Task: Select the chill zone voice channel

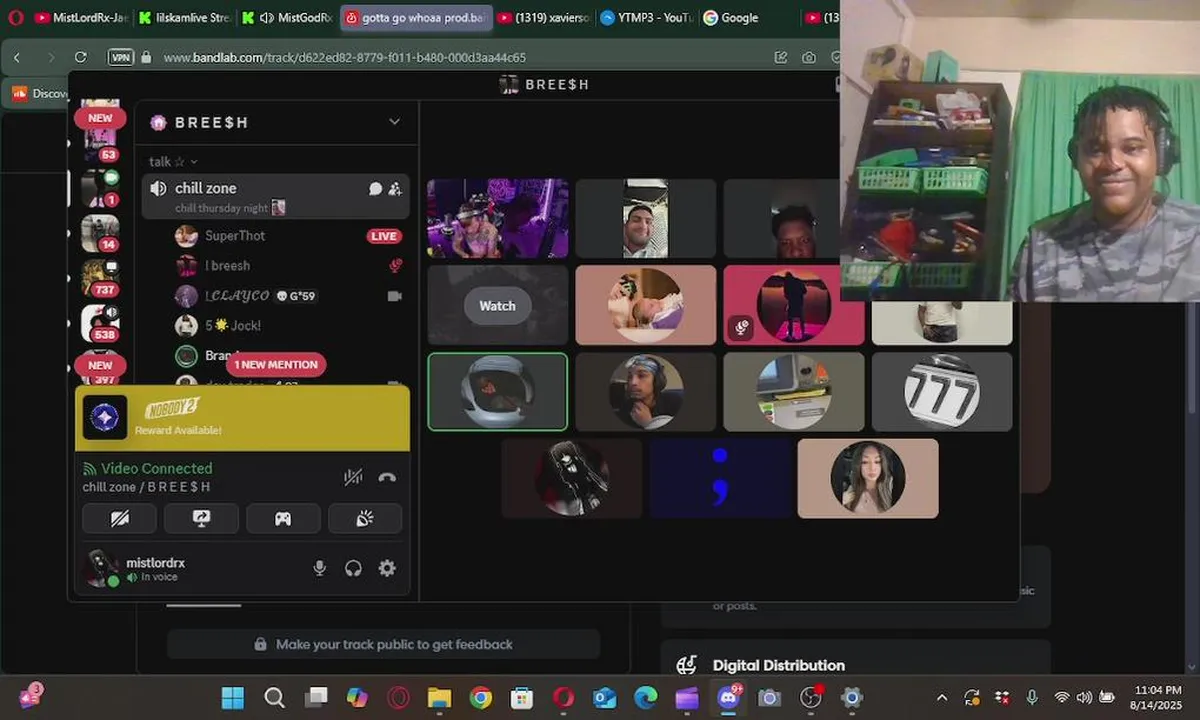Action: point(275,195)
